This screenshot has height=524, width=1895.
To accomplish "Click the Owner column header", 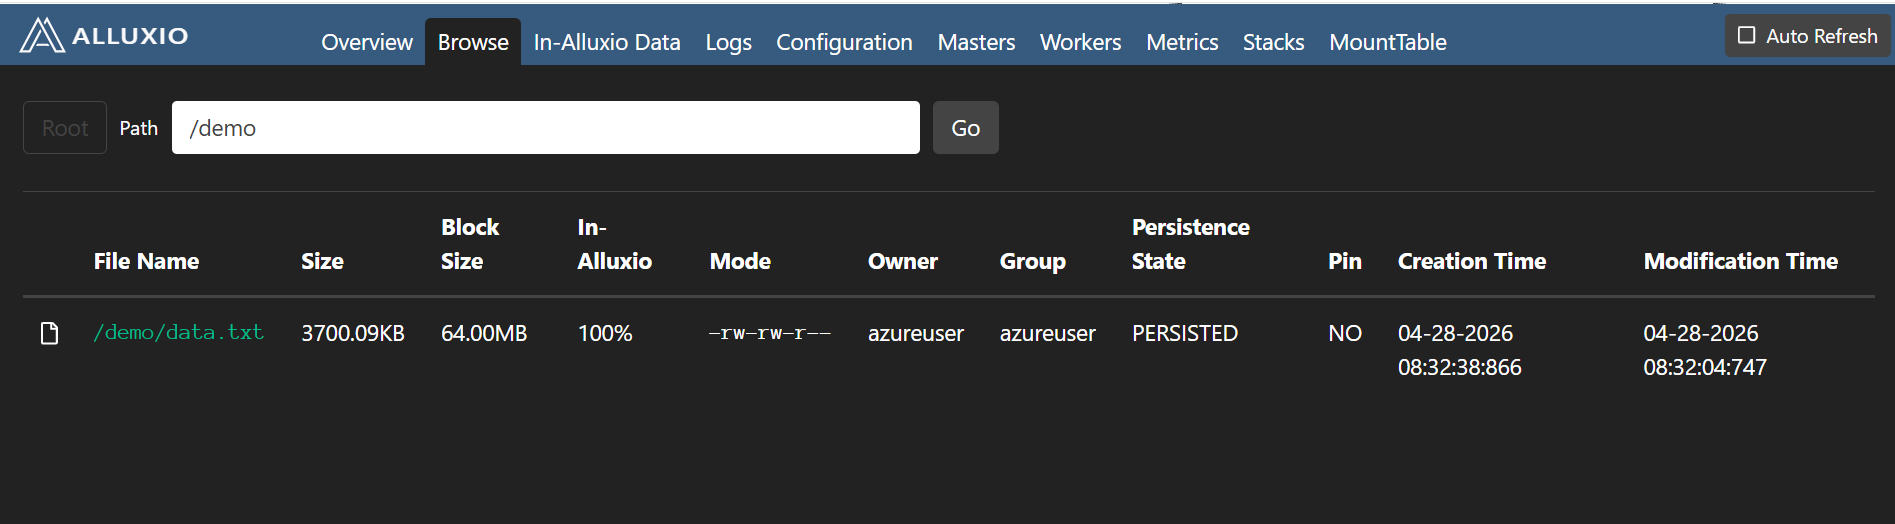I will [903, 261].
